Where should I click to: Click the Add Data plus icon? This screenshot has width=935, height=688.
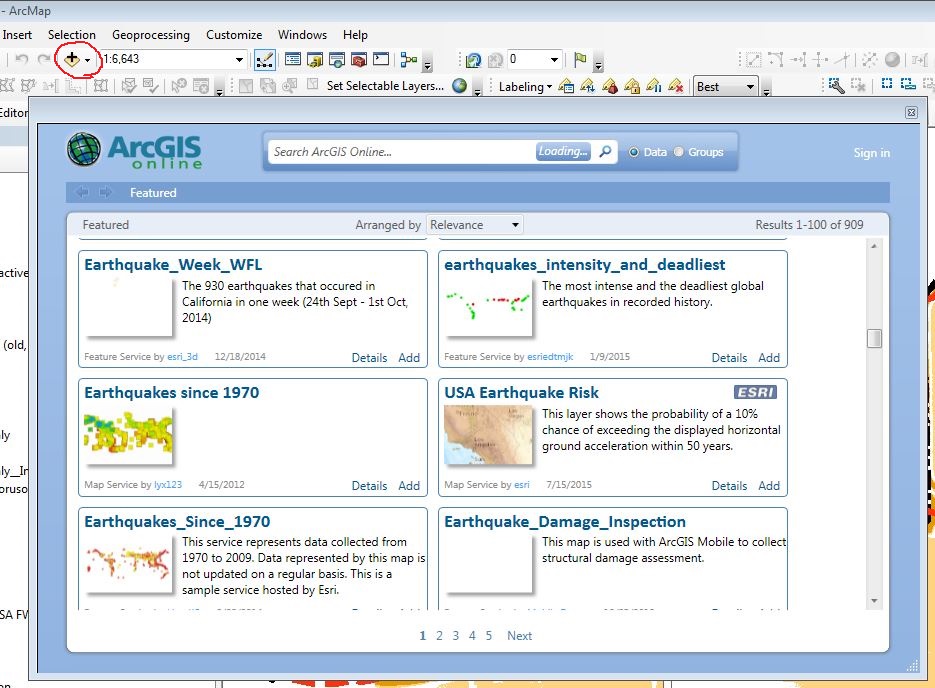(x=72, y=59)
